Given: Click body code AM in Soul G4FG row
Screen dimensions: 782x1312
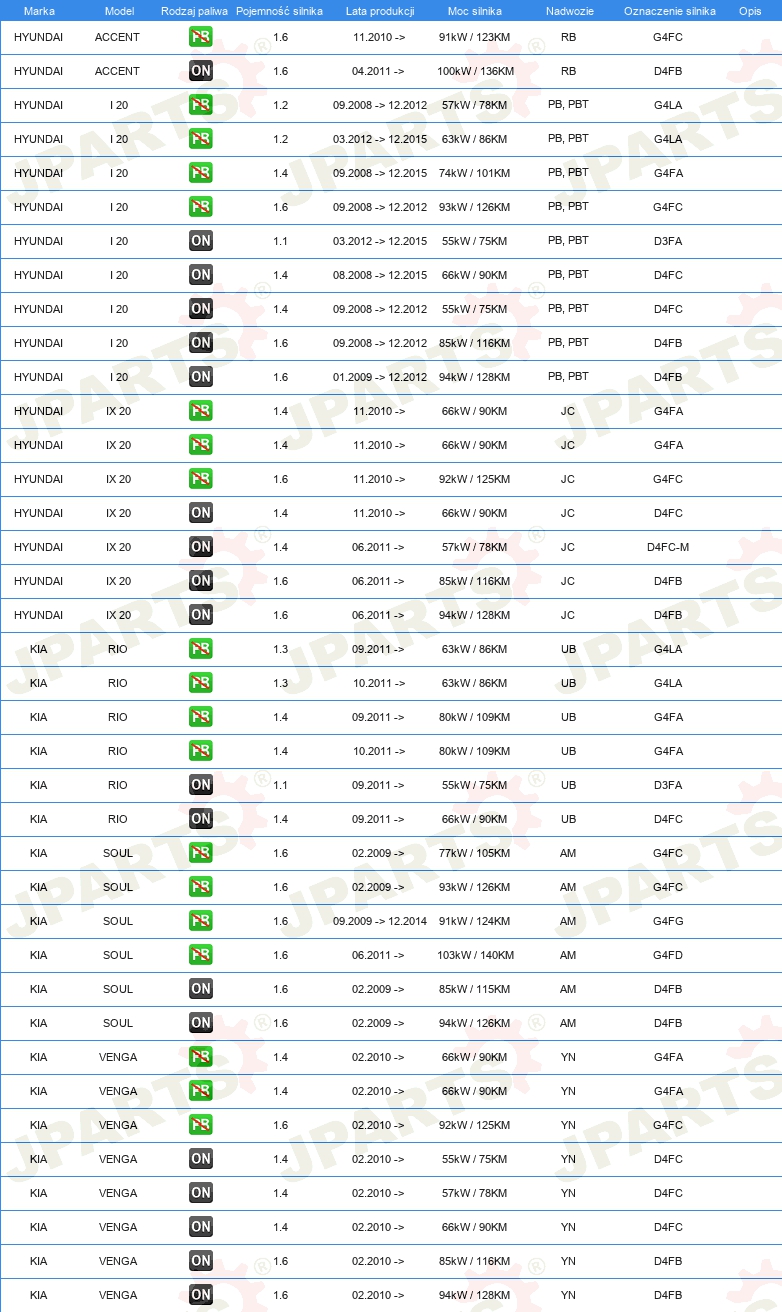Looking at the screenshot, I should click(x=568, y=921).
